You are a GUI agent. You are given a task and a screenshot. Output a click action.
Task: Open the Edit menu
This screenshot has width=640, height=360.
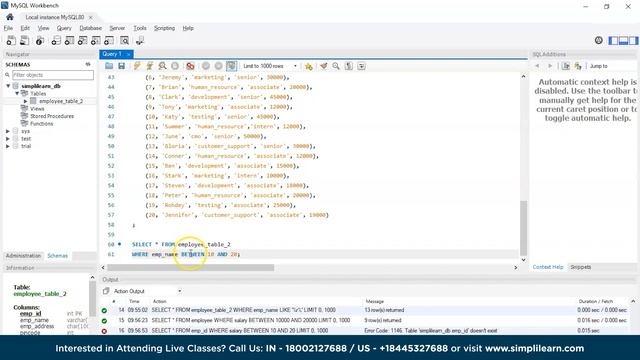25,28
